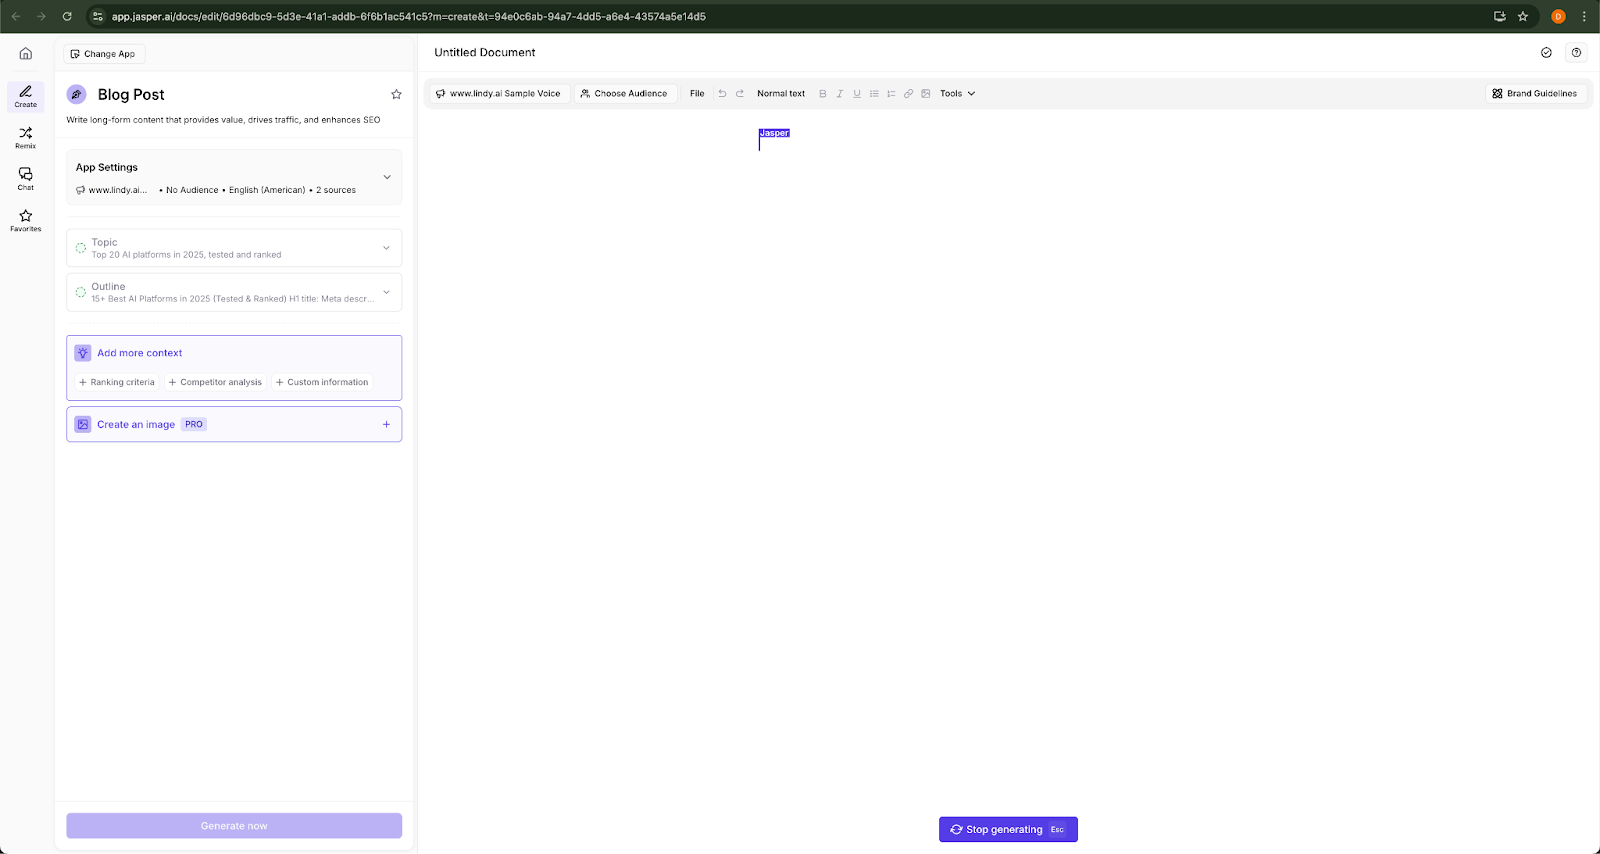
Task: Click the install app icon in address bar
Action: tap(1499, 16)
